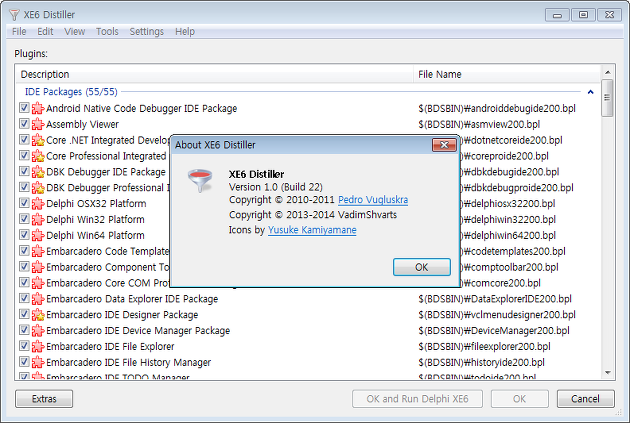Open the Edit menu
630x423 pixels.
(x=45, y=31)
